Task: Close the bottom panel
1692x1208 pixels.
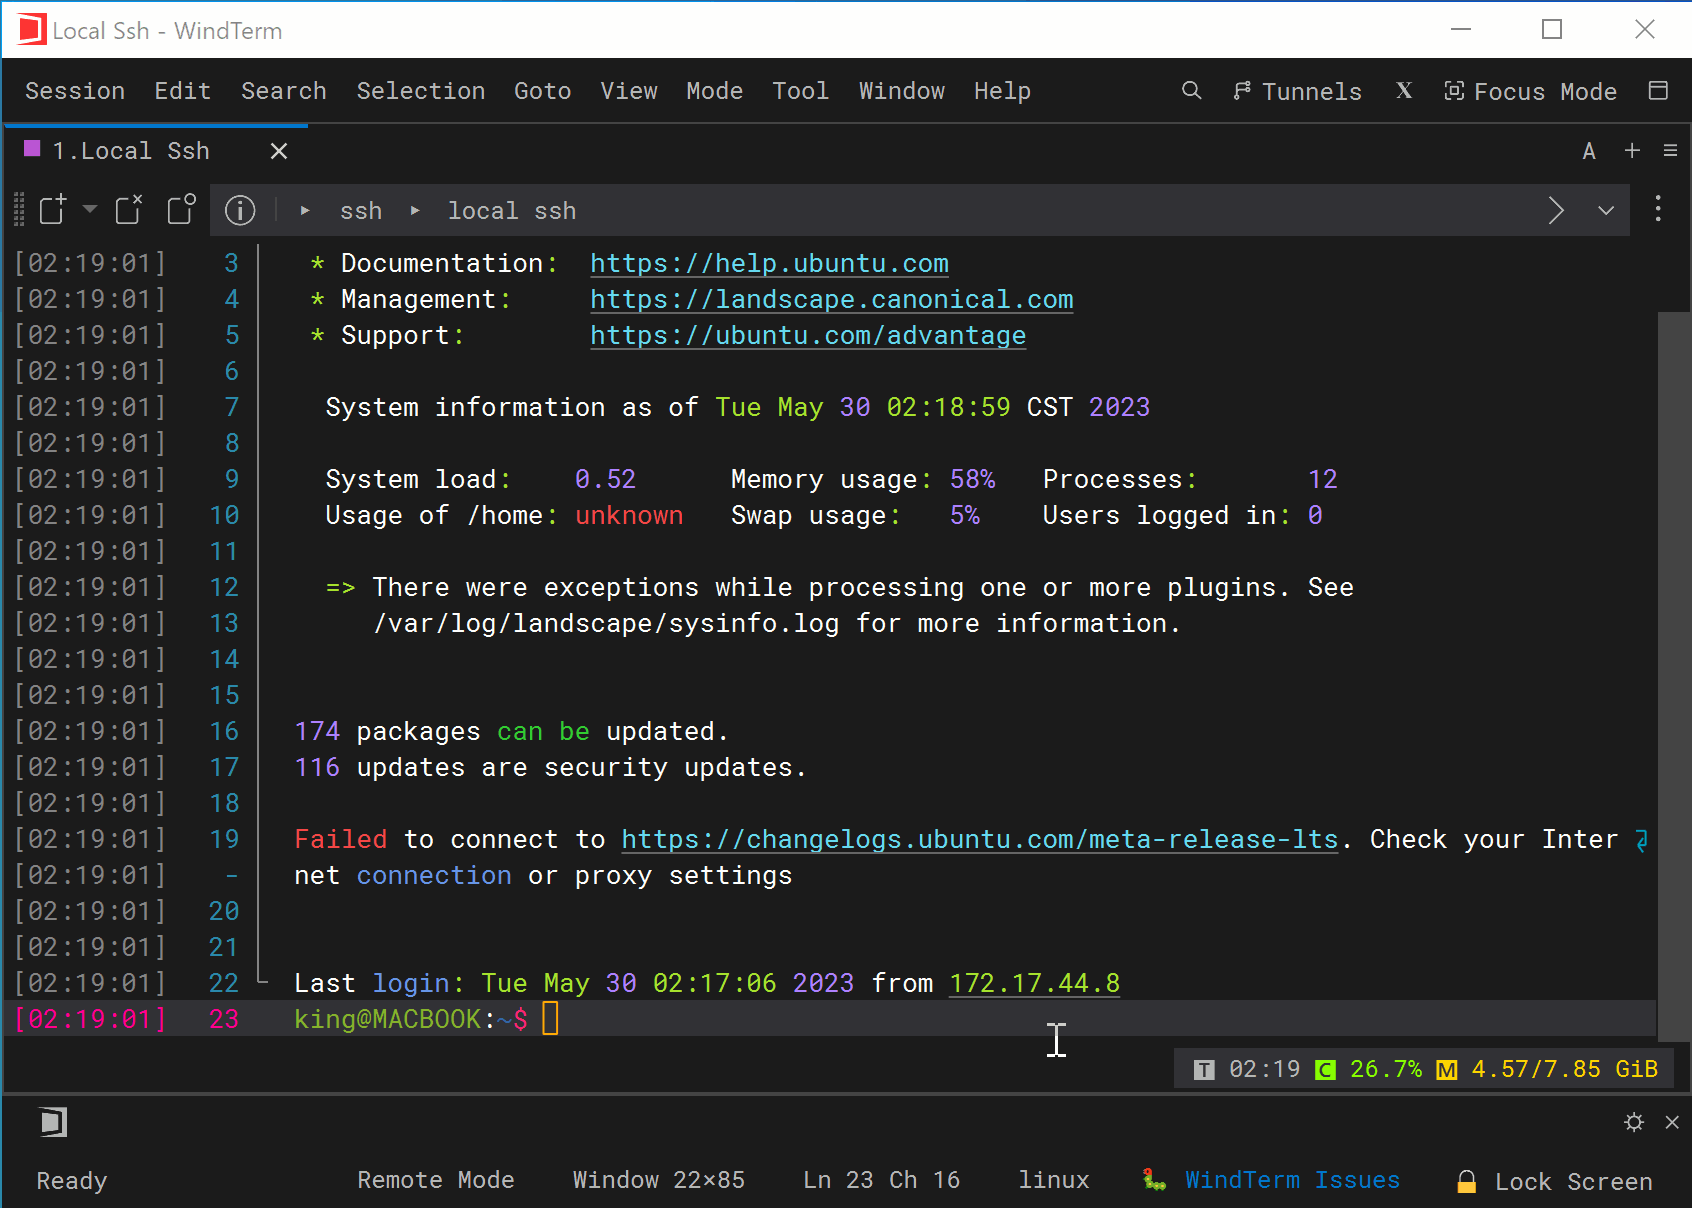Action: [x=1672, y=1122]
